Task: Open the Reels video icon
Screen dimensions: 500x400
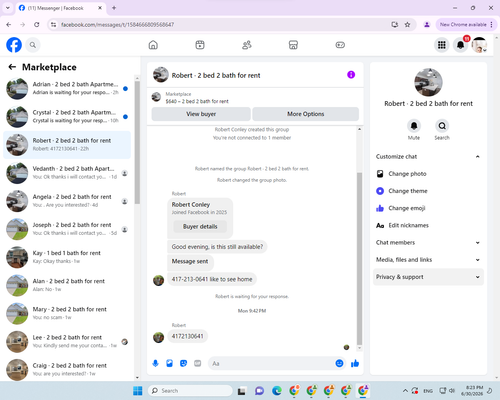Action: [200, 45]
